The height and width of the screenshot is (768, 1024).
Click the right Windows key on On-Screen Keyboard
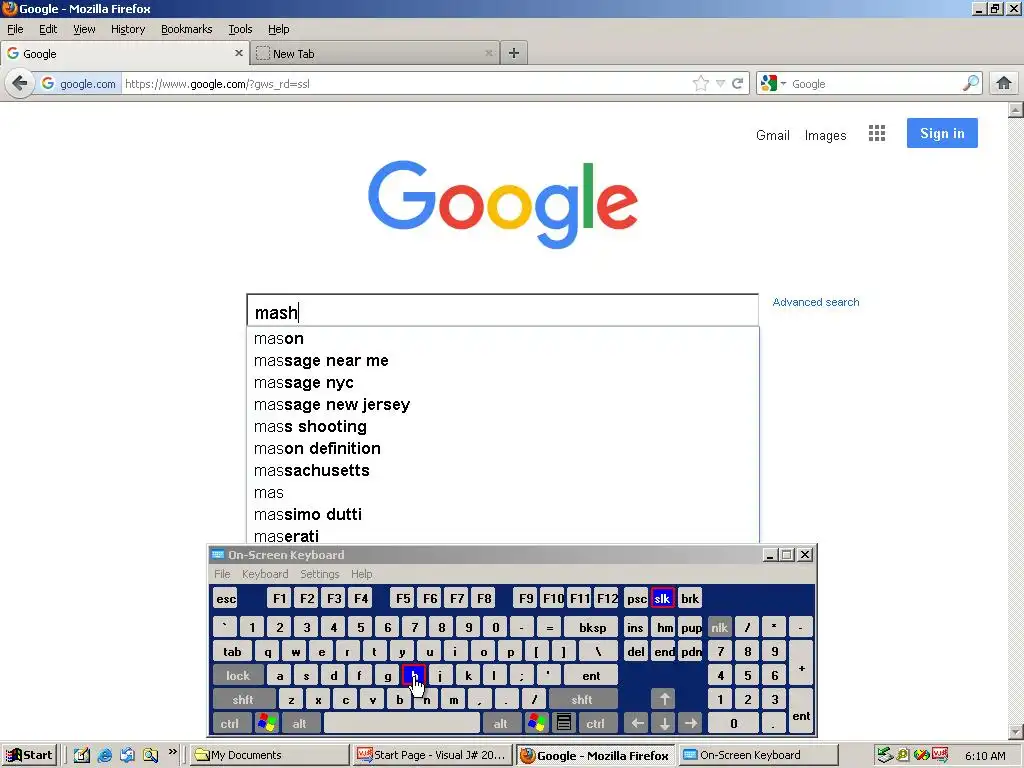(536, 723)
